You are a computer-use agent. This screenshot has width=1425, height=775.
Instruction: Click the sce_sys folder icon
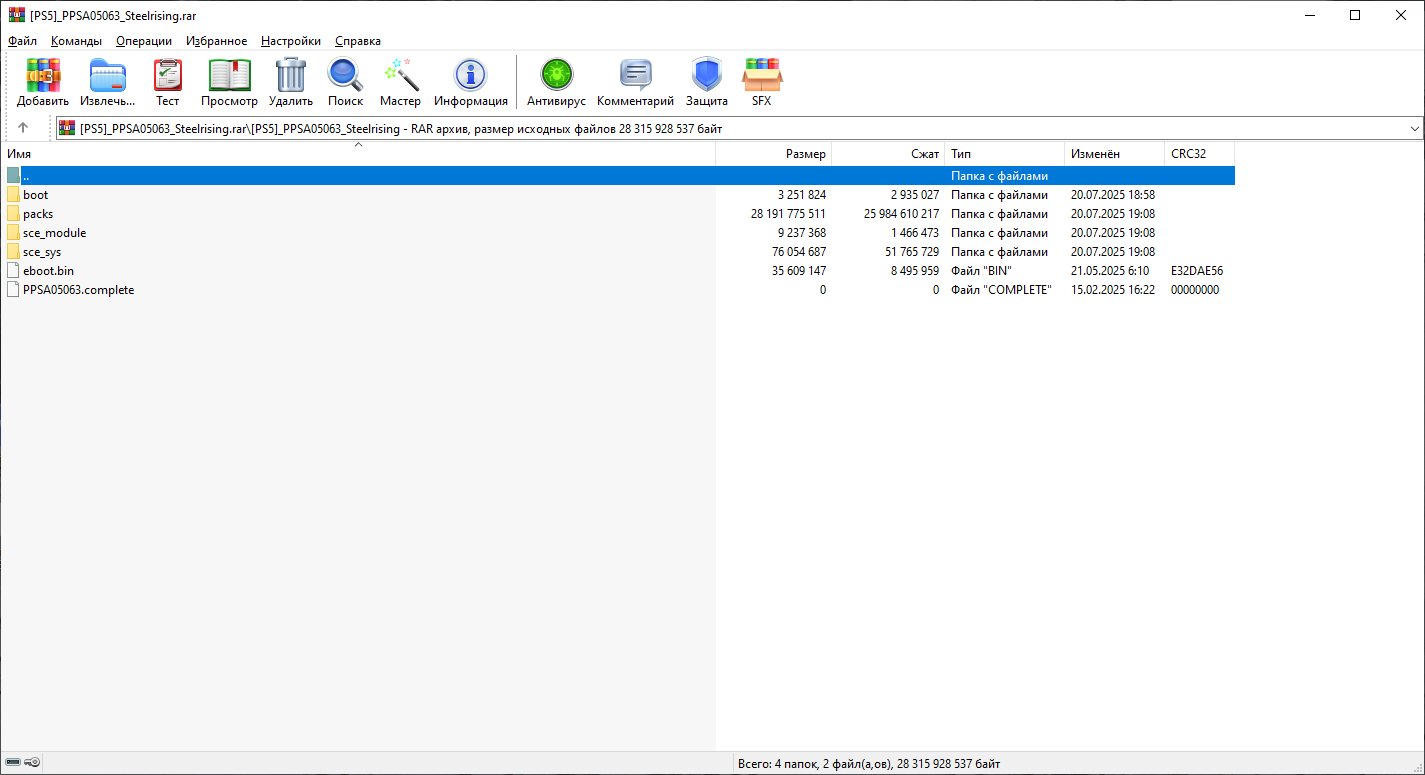pos(13,252)
